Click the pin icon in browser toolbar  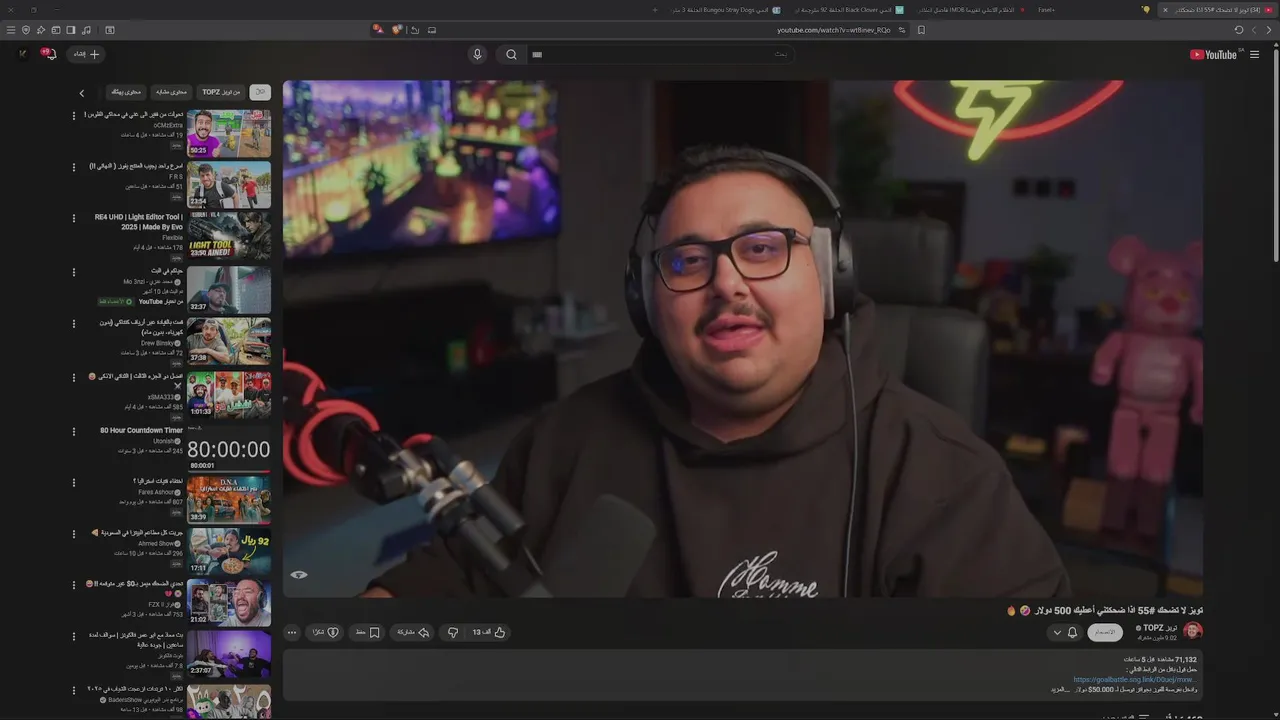(41, 30)
